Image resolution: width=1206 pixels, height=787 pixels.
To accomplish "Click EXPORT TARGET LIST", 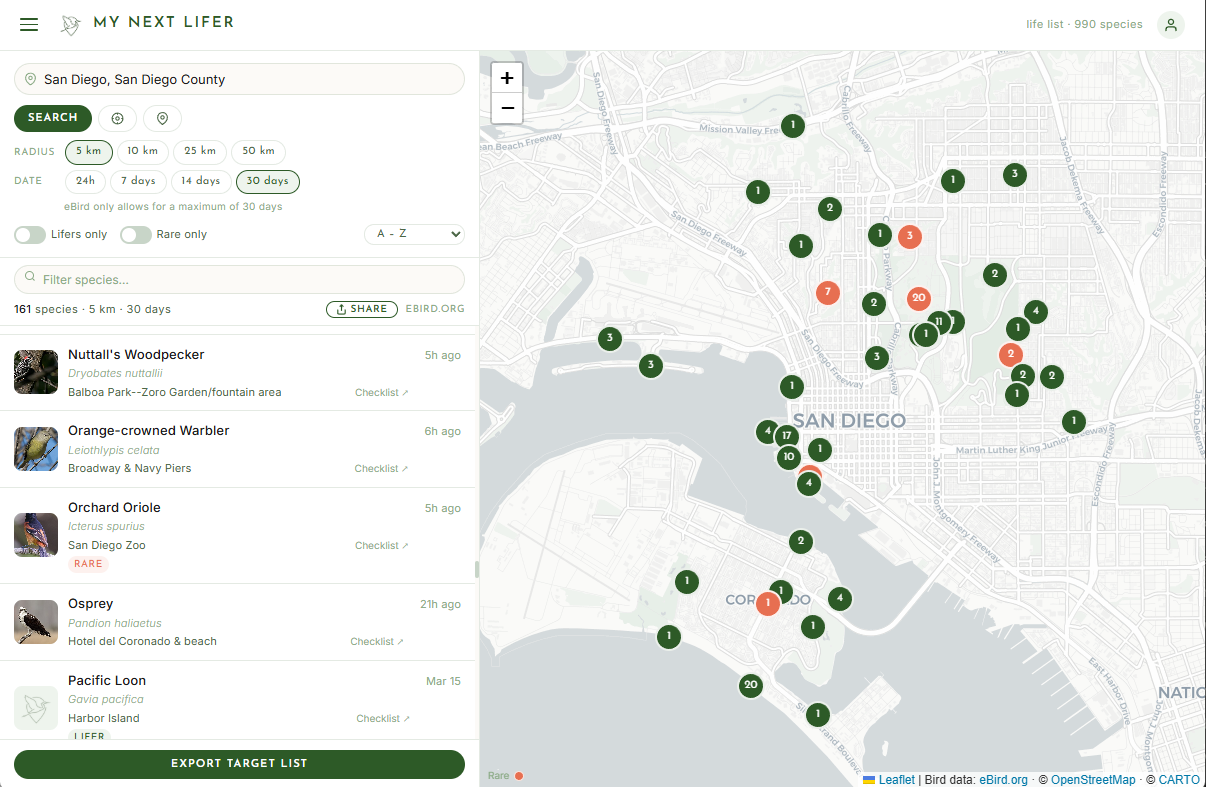I will tap(239, 764).
